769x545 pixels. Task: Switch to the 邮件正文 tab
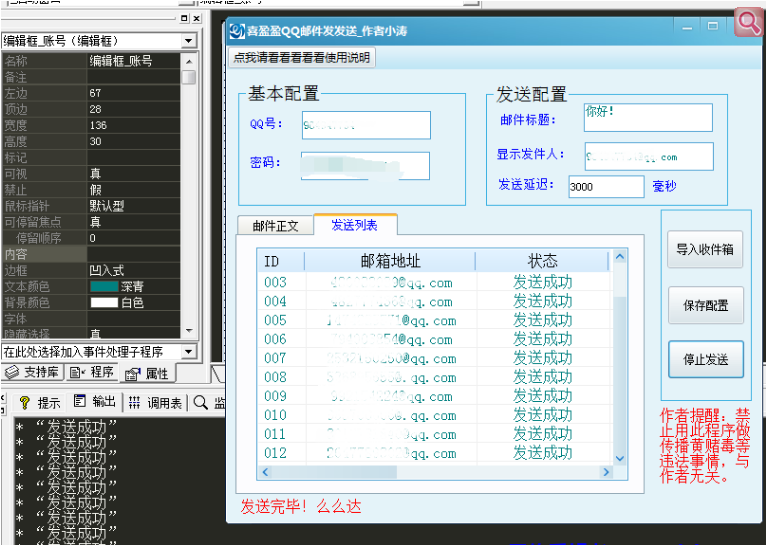pos(275,226)
